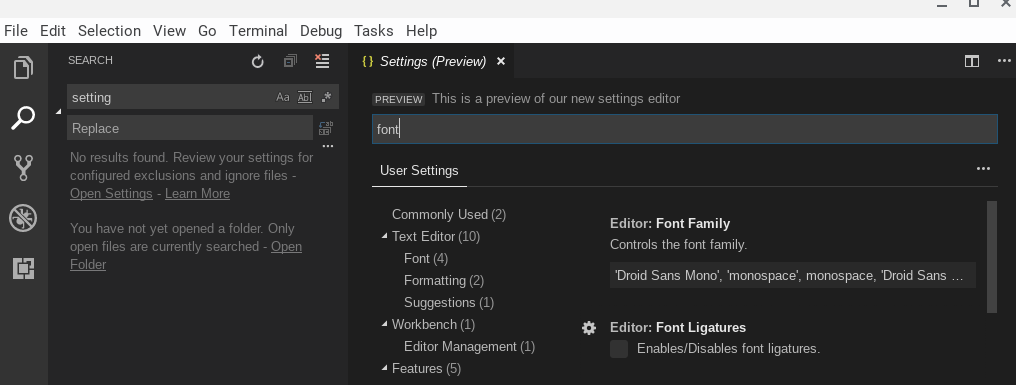This screenshot has width=1016, height=385.
Task: Collapse the Features settings group
Action: (384, 368)
